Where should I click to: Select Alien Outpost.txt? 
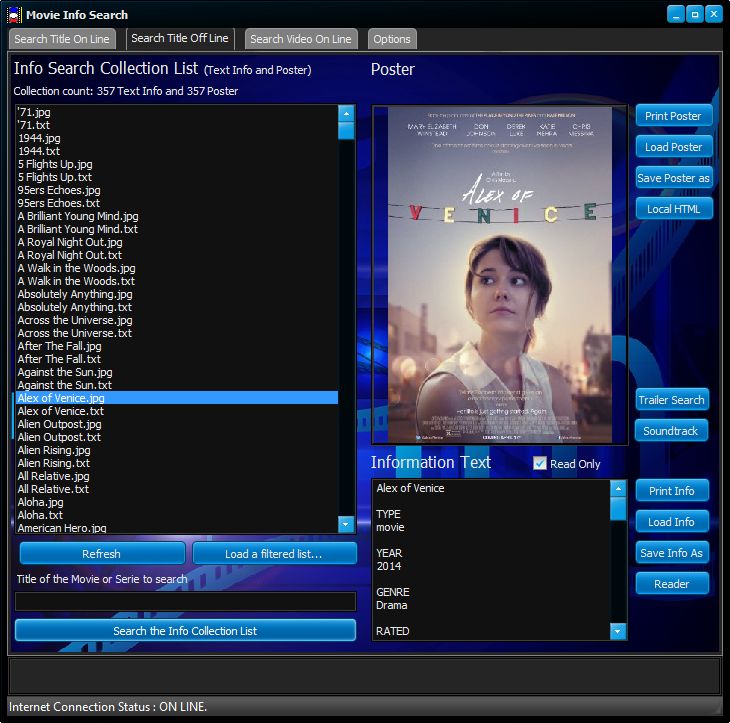point(177,437)
